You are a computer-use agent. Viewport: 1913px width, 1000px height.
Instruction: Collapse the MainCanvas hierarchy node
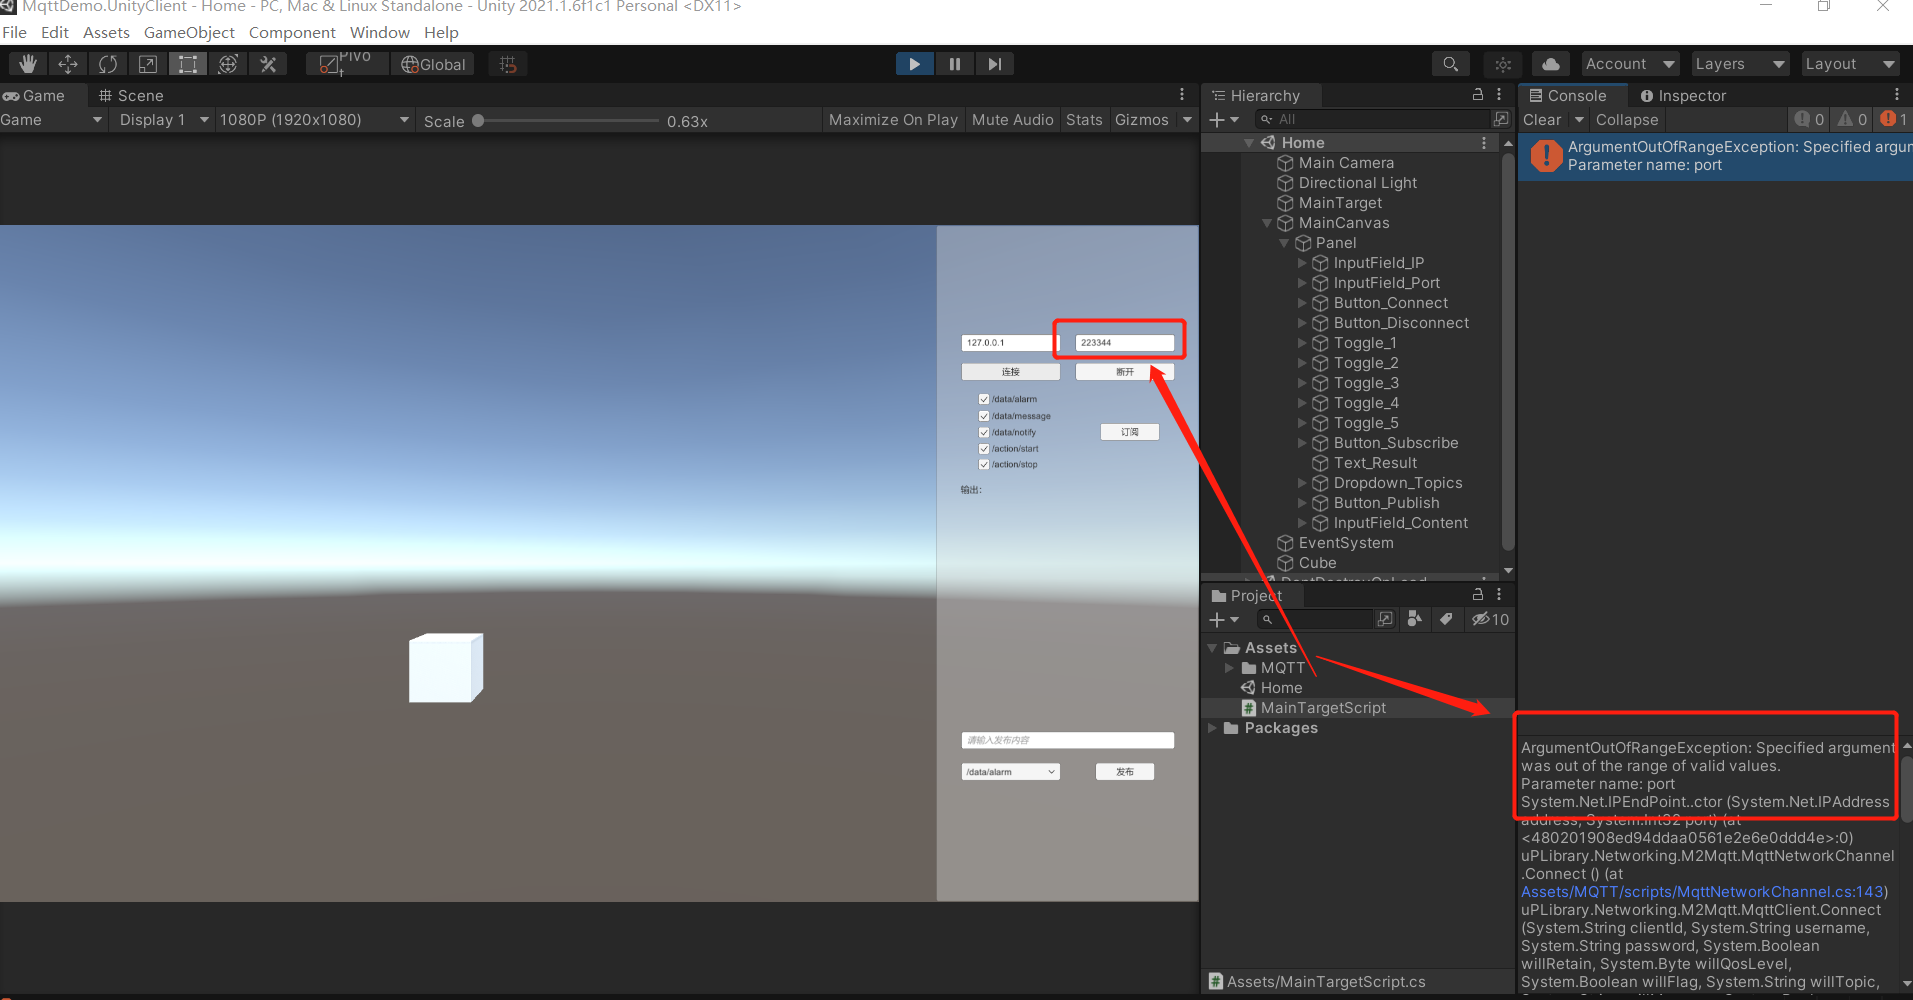pos(1266,222)
